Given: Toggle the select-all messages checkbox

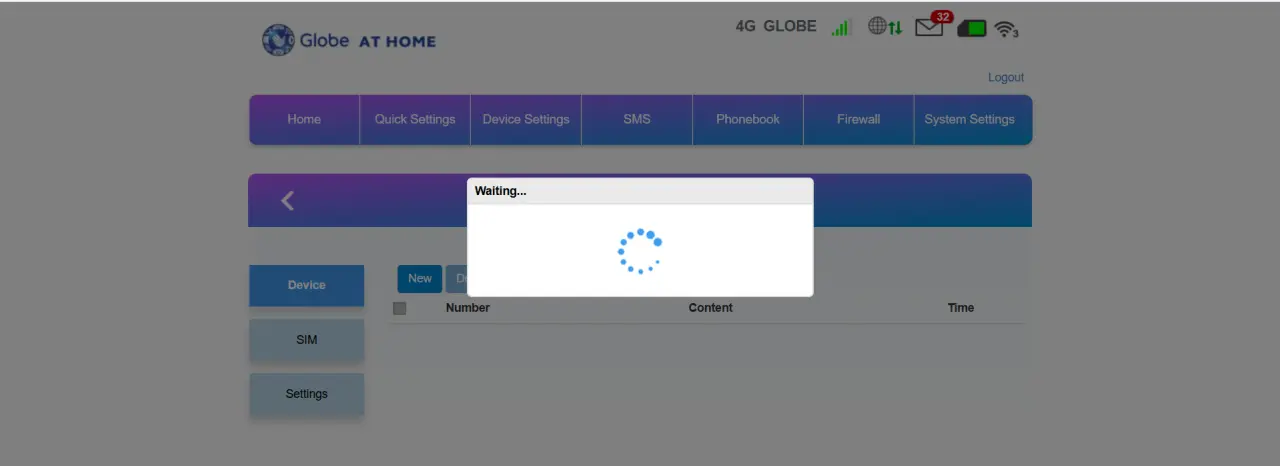Looking at the screenshot, I should [x=400, y=308].
